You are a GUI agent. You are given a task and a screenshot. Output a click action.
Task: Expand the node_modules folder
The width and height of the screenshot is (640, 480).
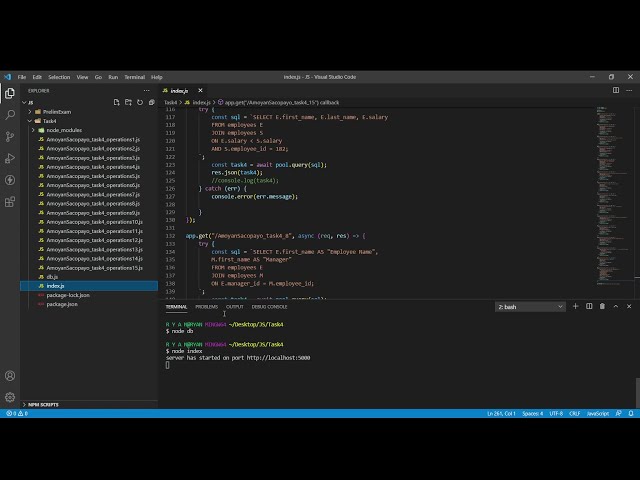coord(33,130)
